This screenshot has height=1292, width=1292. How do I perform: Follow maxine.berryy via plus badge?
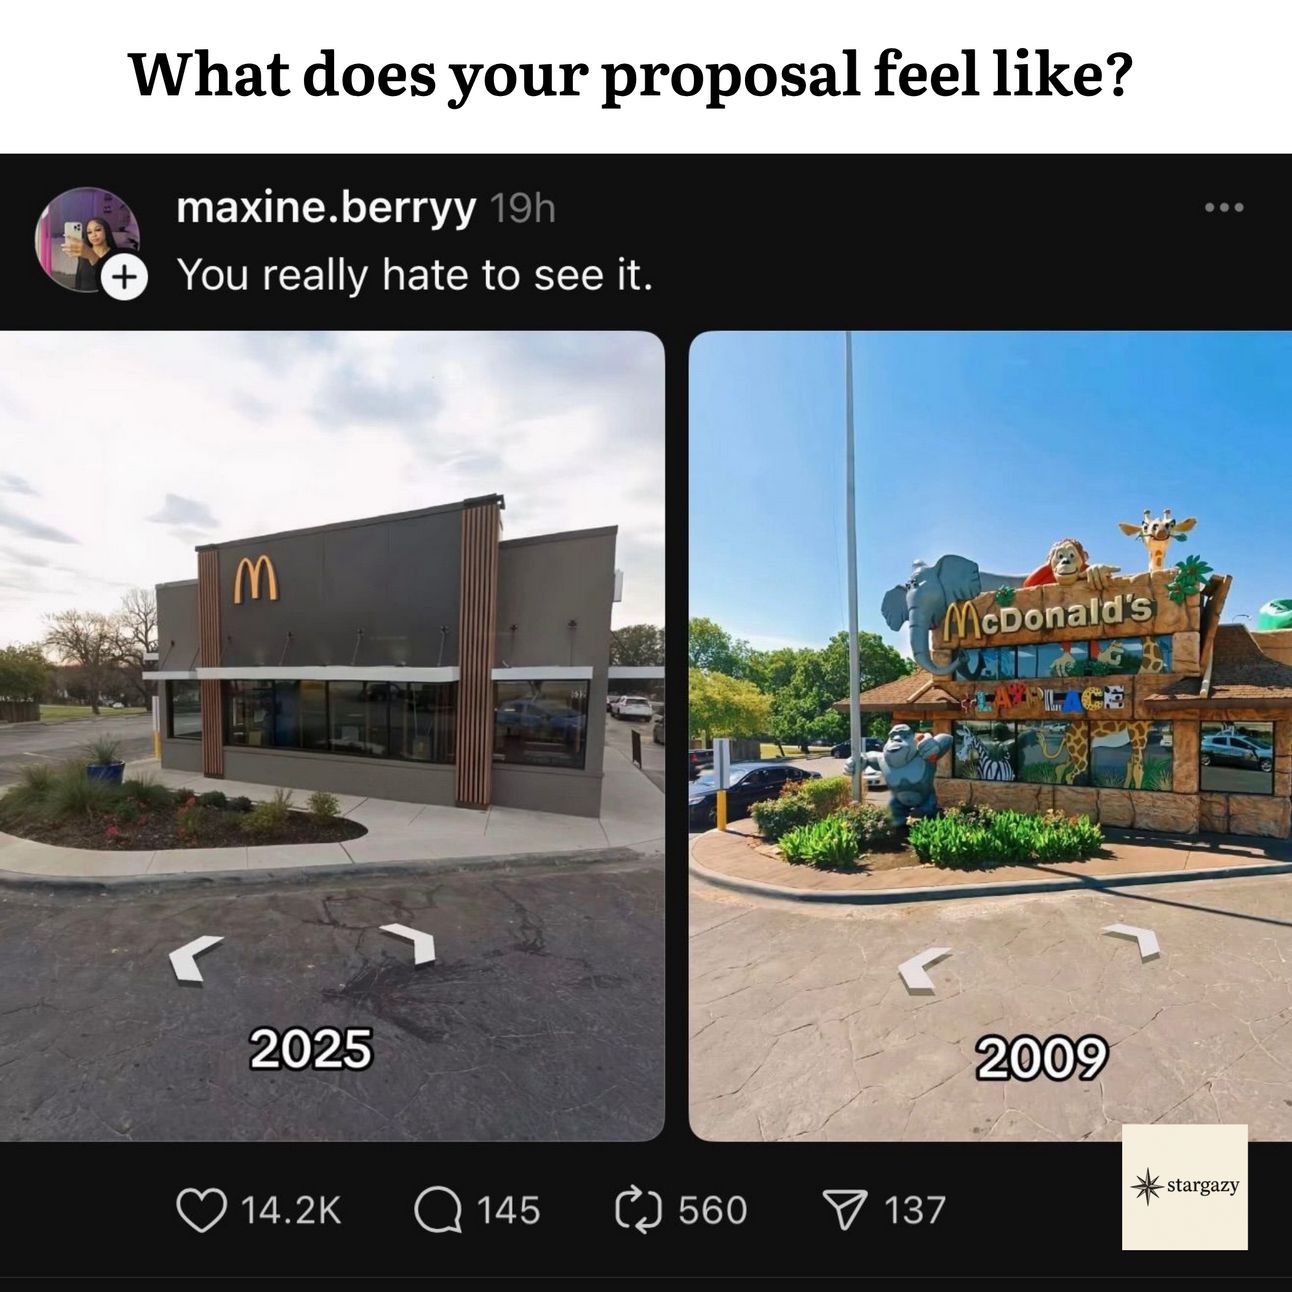click(123, 277)
